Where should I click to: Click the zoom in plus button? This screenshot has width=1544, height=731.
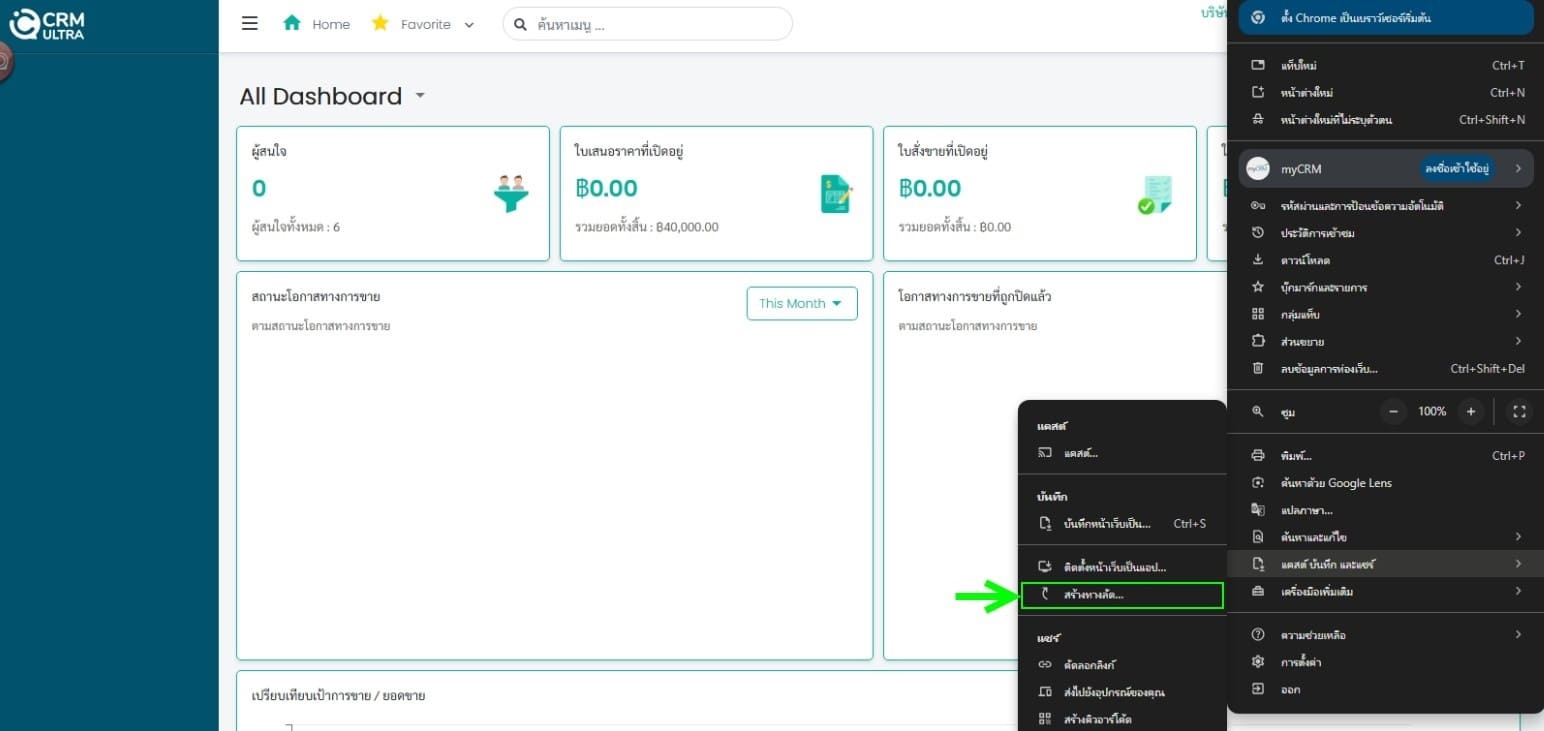pos(1470,411)
